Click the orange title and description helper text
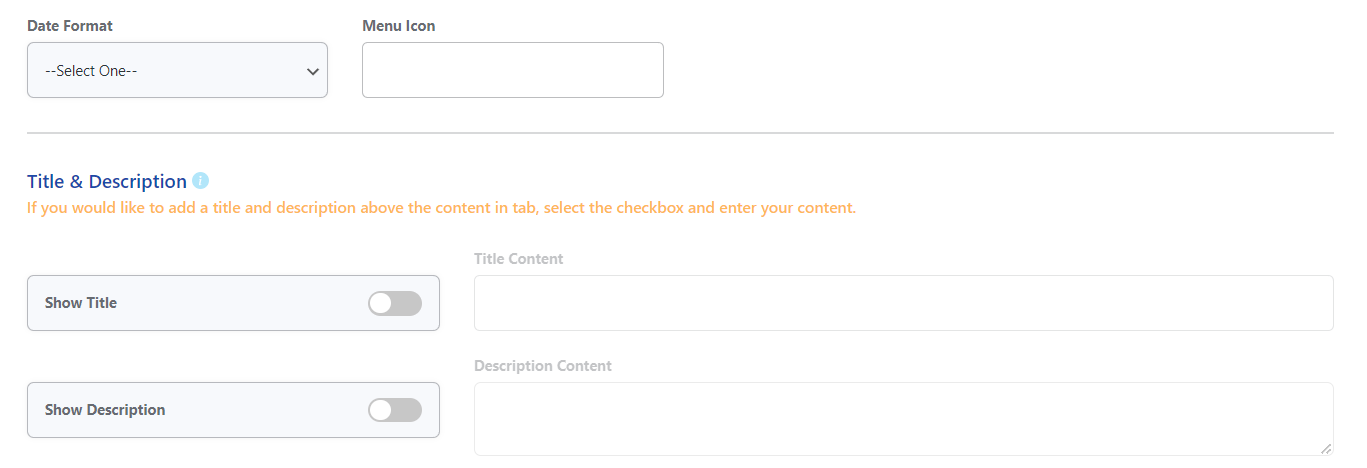The width and height of the screenshot is (1367, 468). tap(441, 209)
